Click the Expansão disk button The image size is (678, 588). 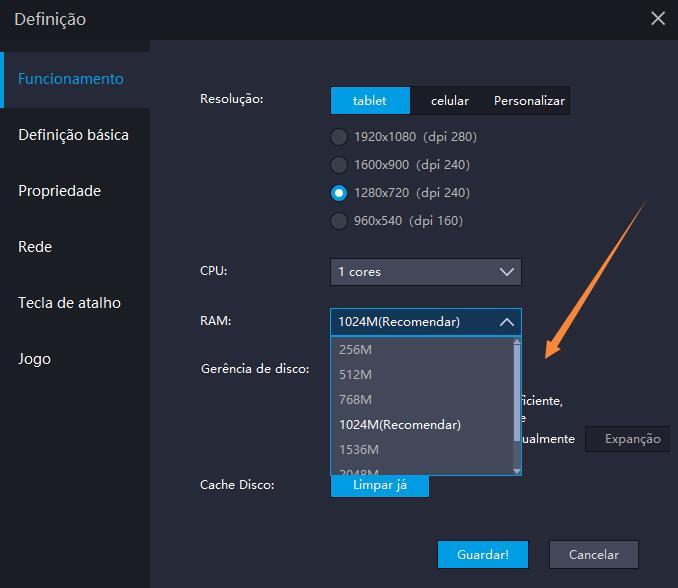click(628, 439)
